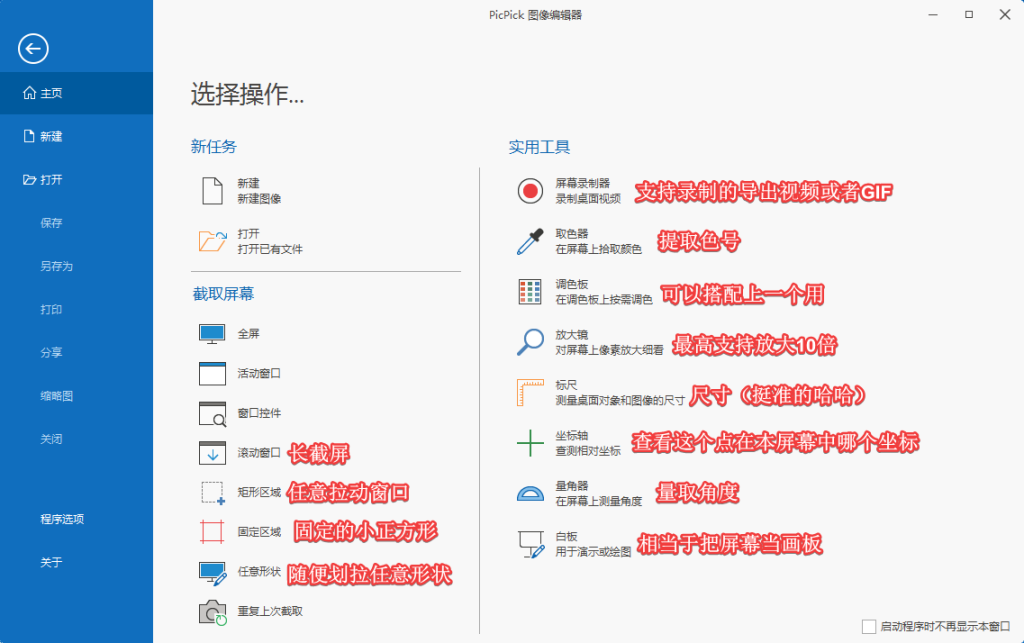Click the 坐标轴 green crosshair icon
The height and width of the screenshot is (643, 1024).
[530, 443]
